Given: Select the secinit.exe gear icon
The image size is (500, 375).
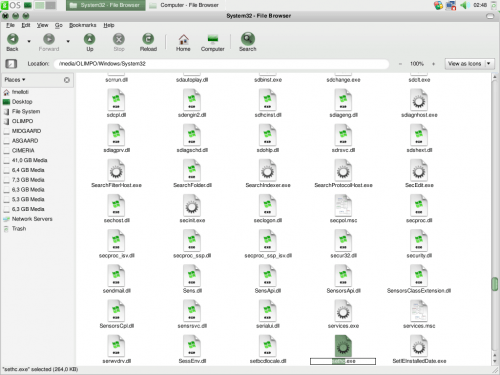Looking at the screenshot, I should click(192, 205).
